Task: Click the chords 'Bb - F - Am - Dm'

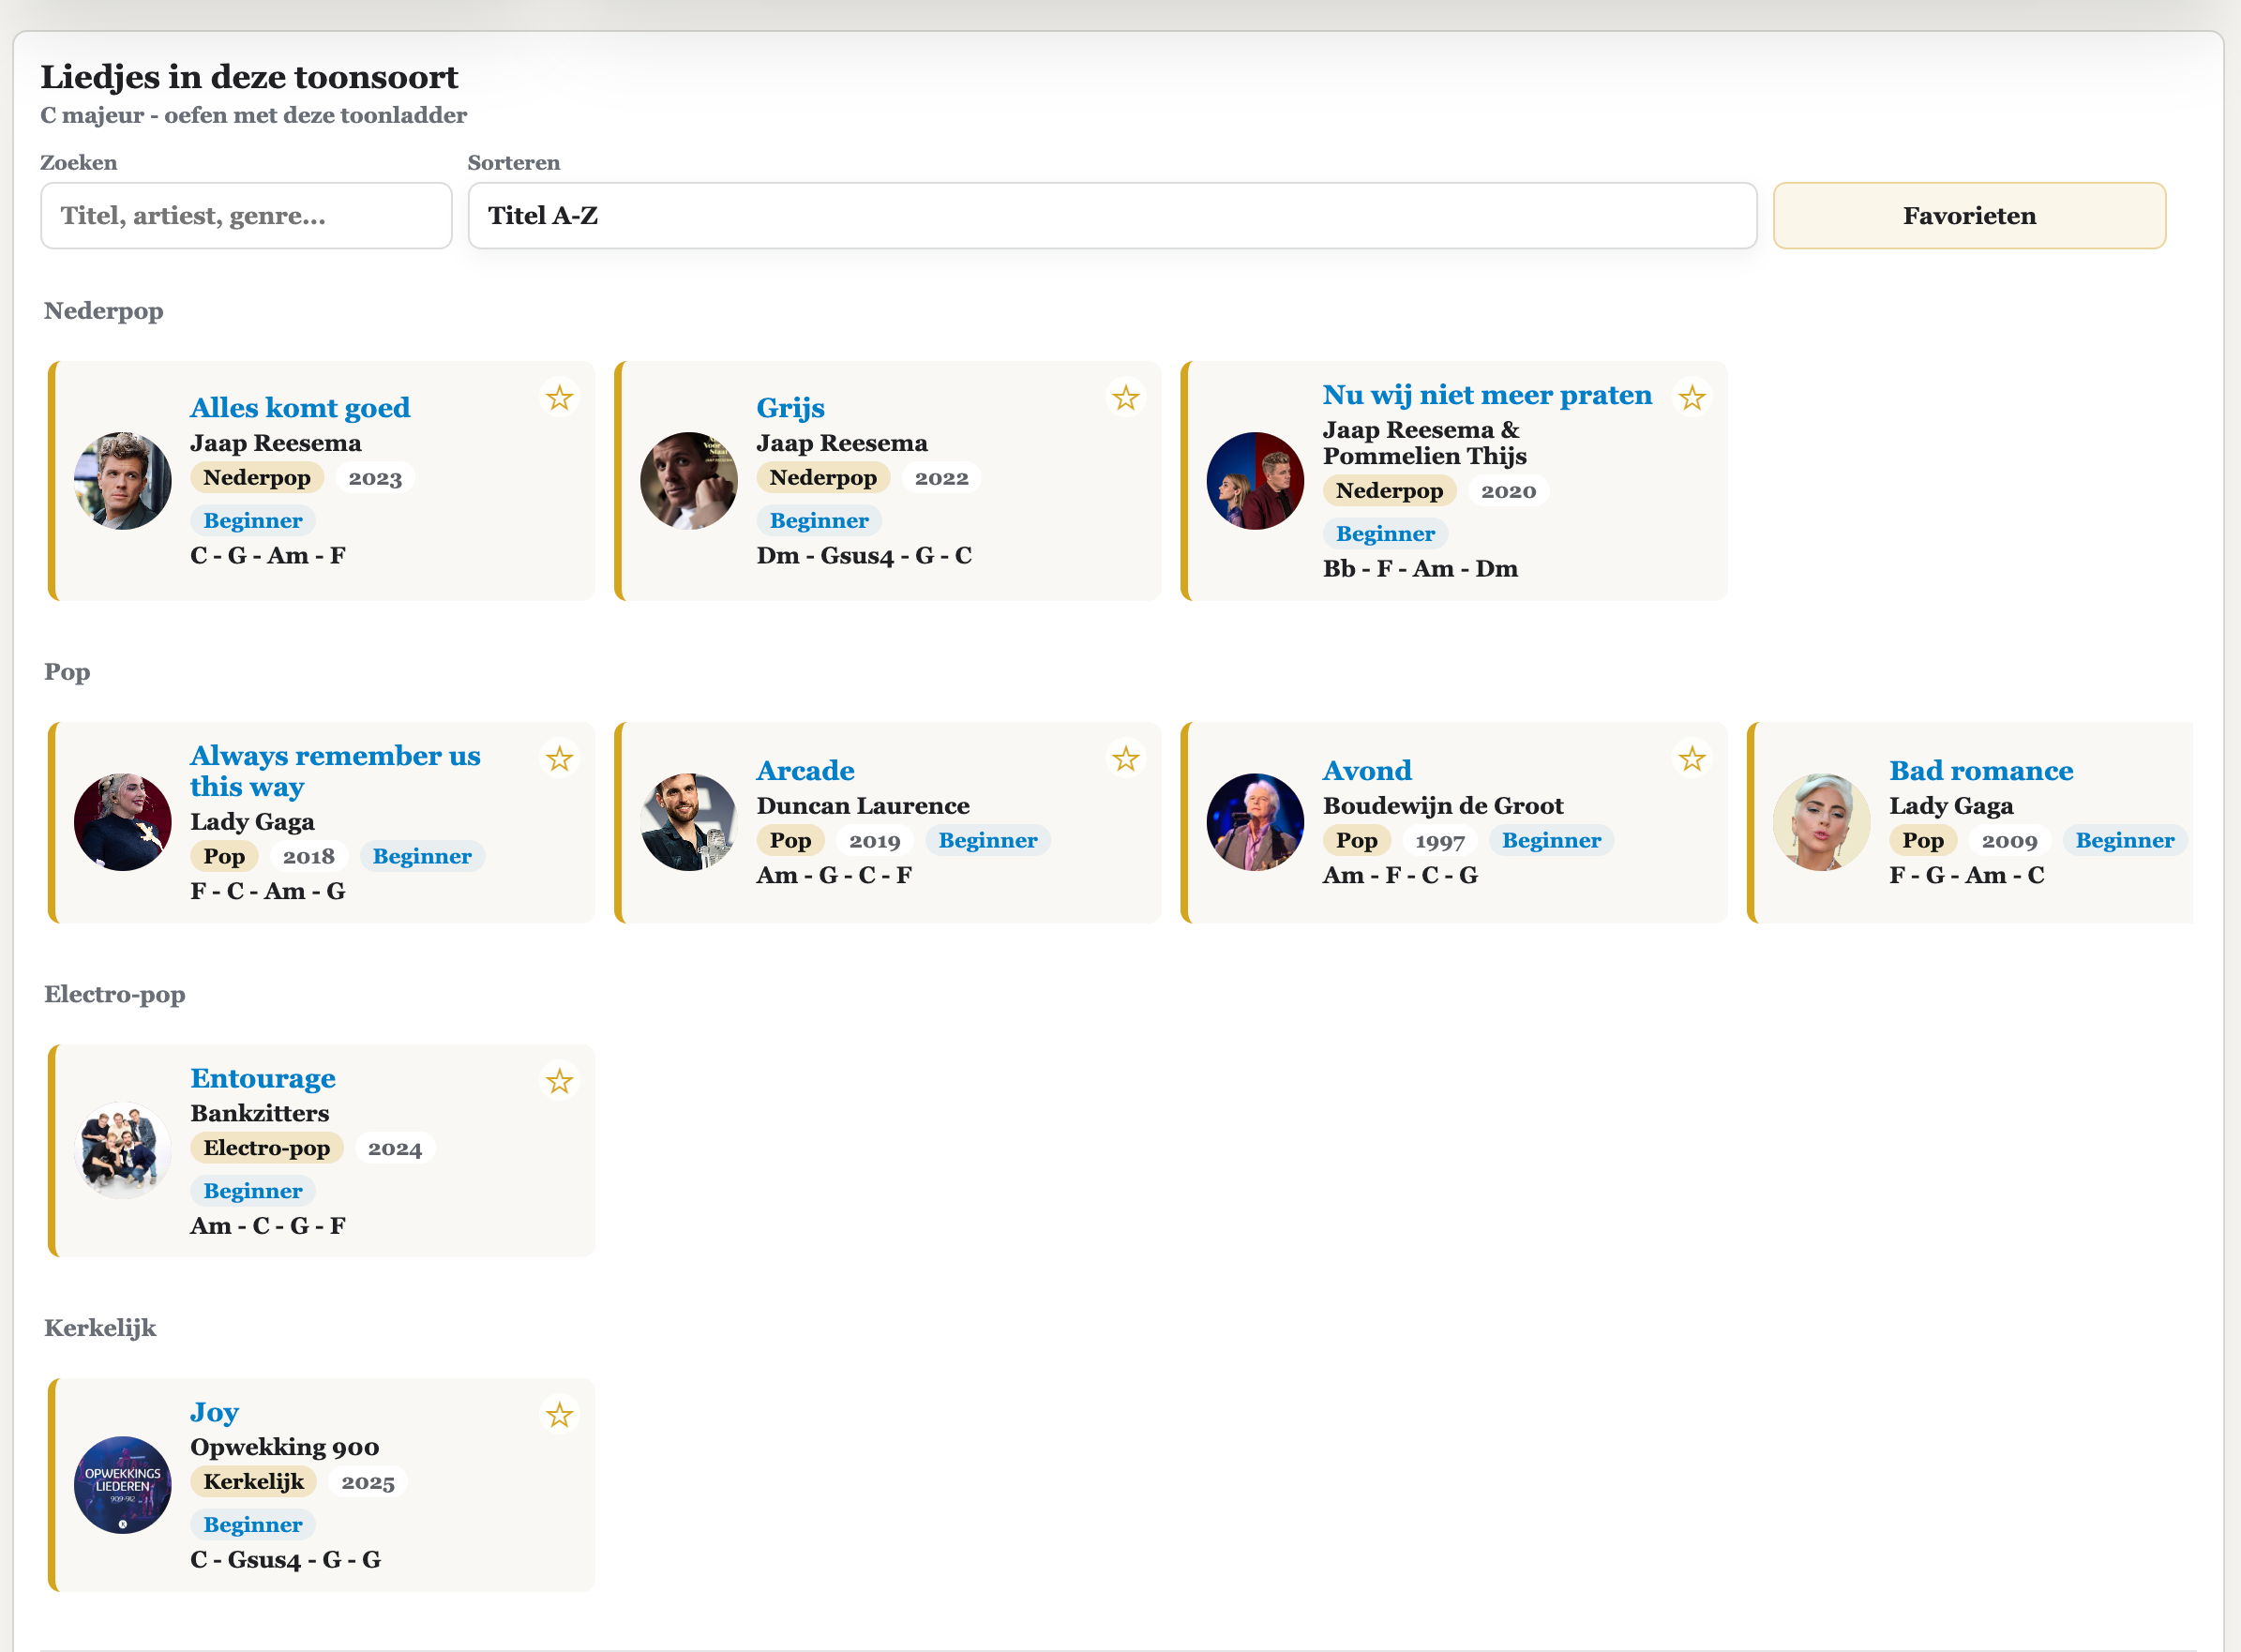Action: coord(1420,569)
